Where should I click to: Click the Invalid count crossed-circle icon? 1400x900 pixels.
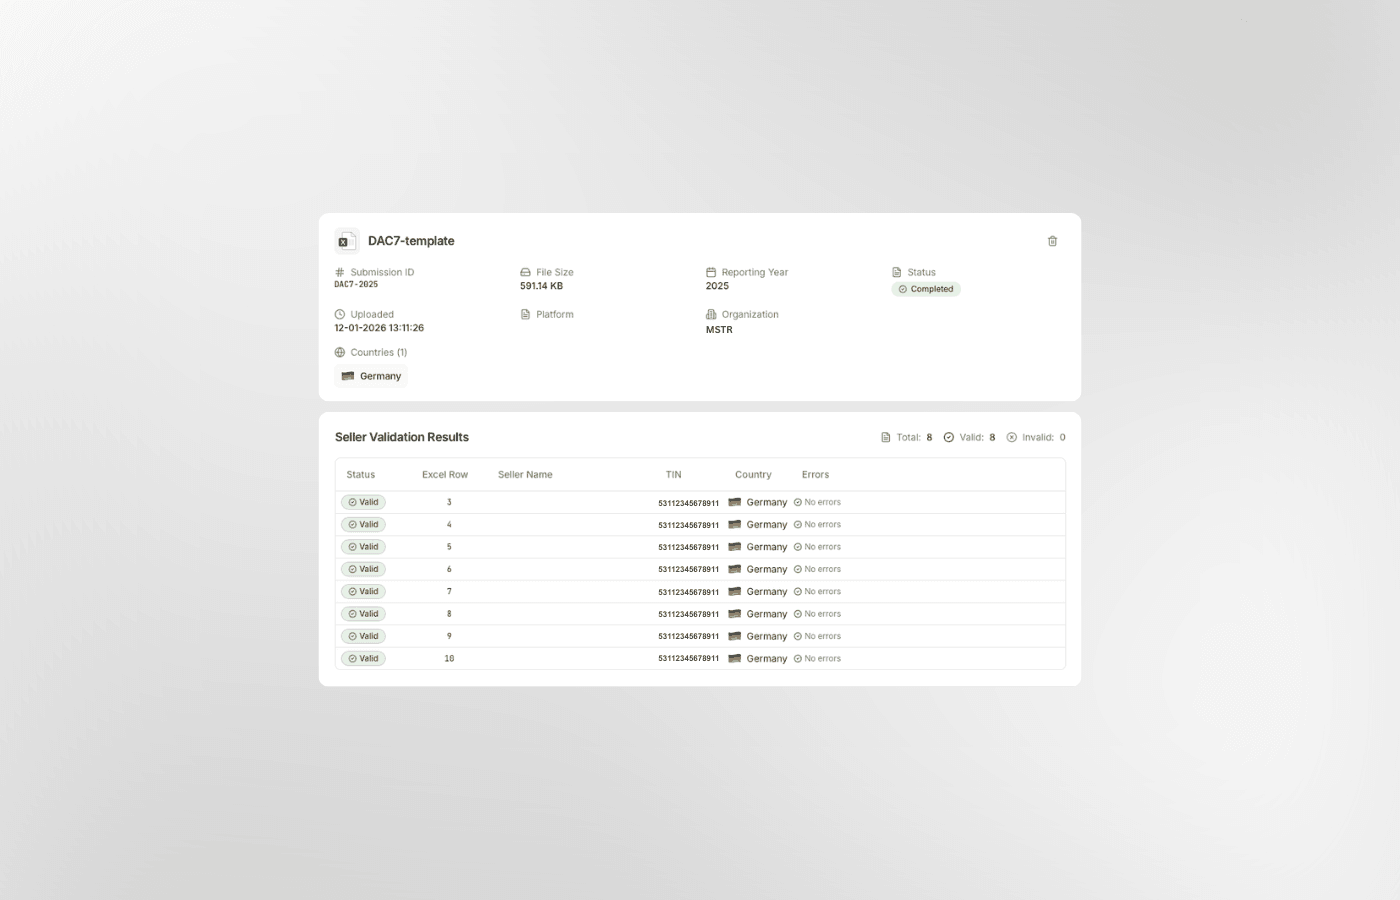pos(1009,437)
